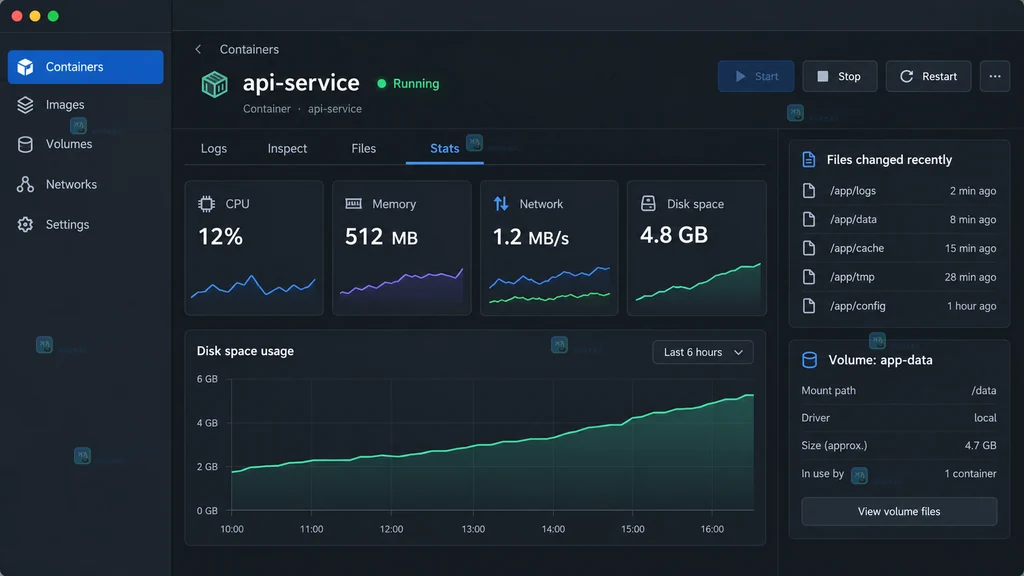Select the Stats tab
This screenshot has width=1024, height=576.
[445, 148]
